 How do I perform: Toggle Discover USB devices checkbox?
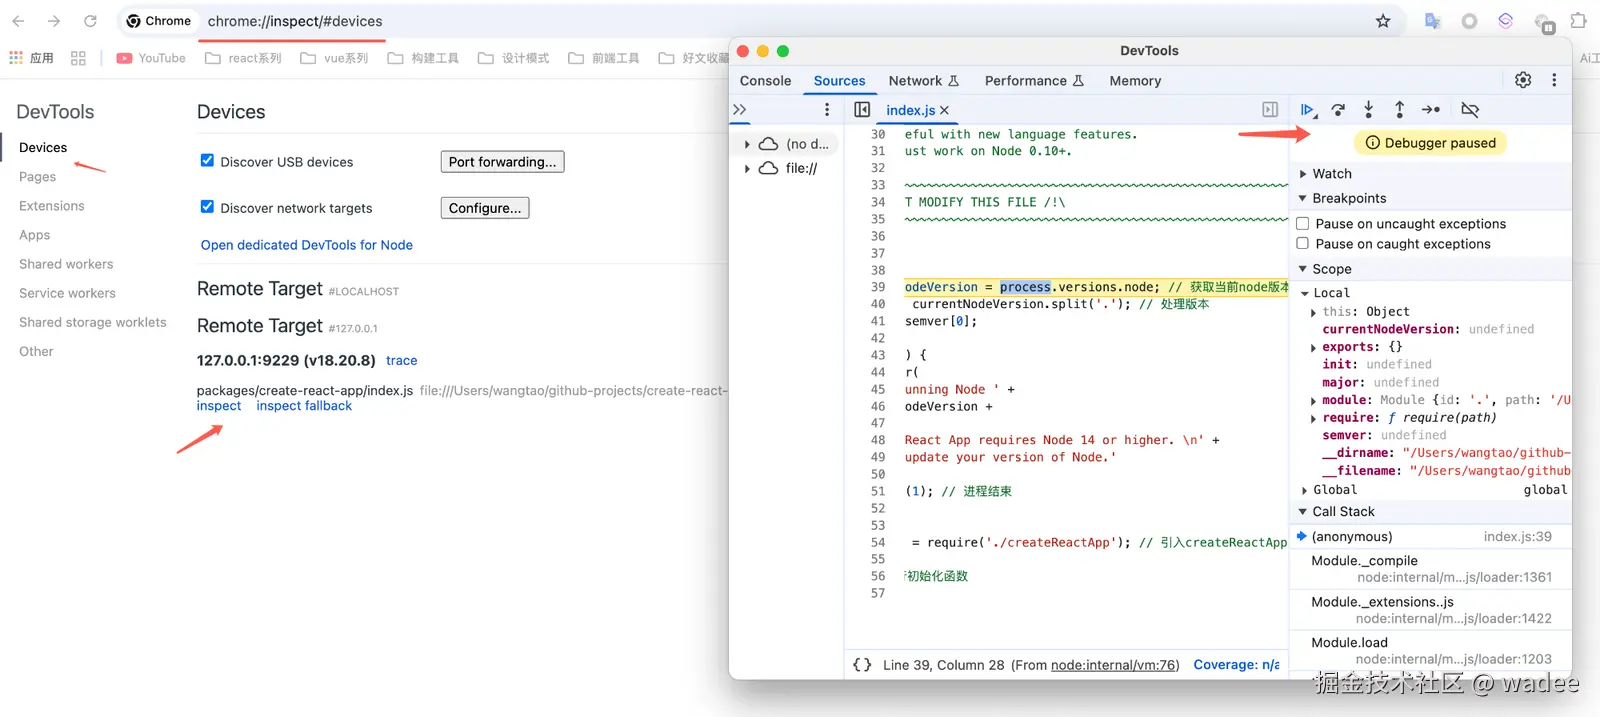point(207,160)
